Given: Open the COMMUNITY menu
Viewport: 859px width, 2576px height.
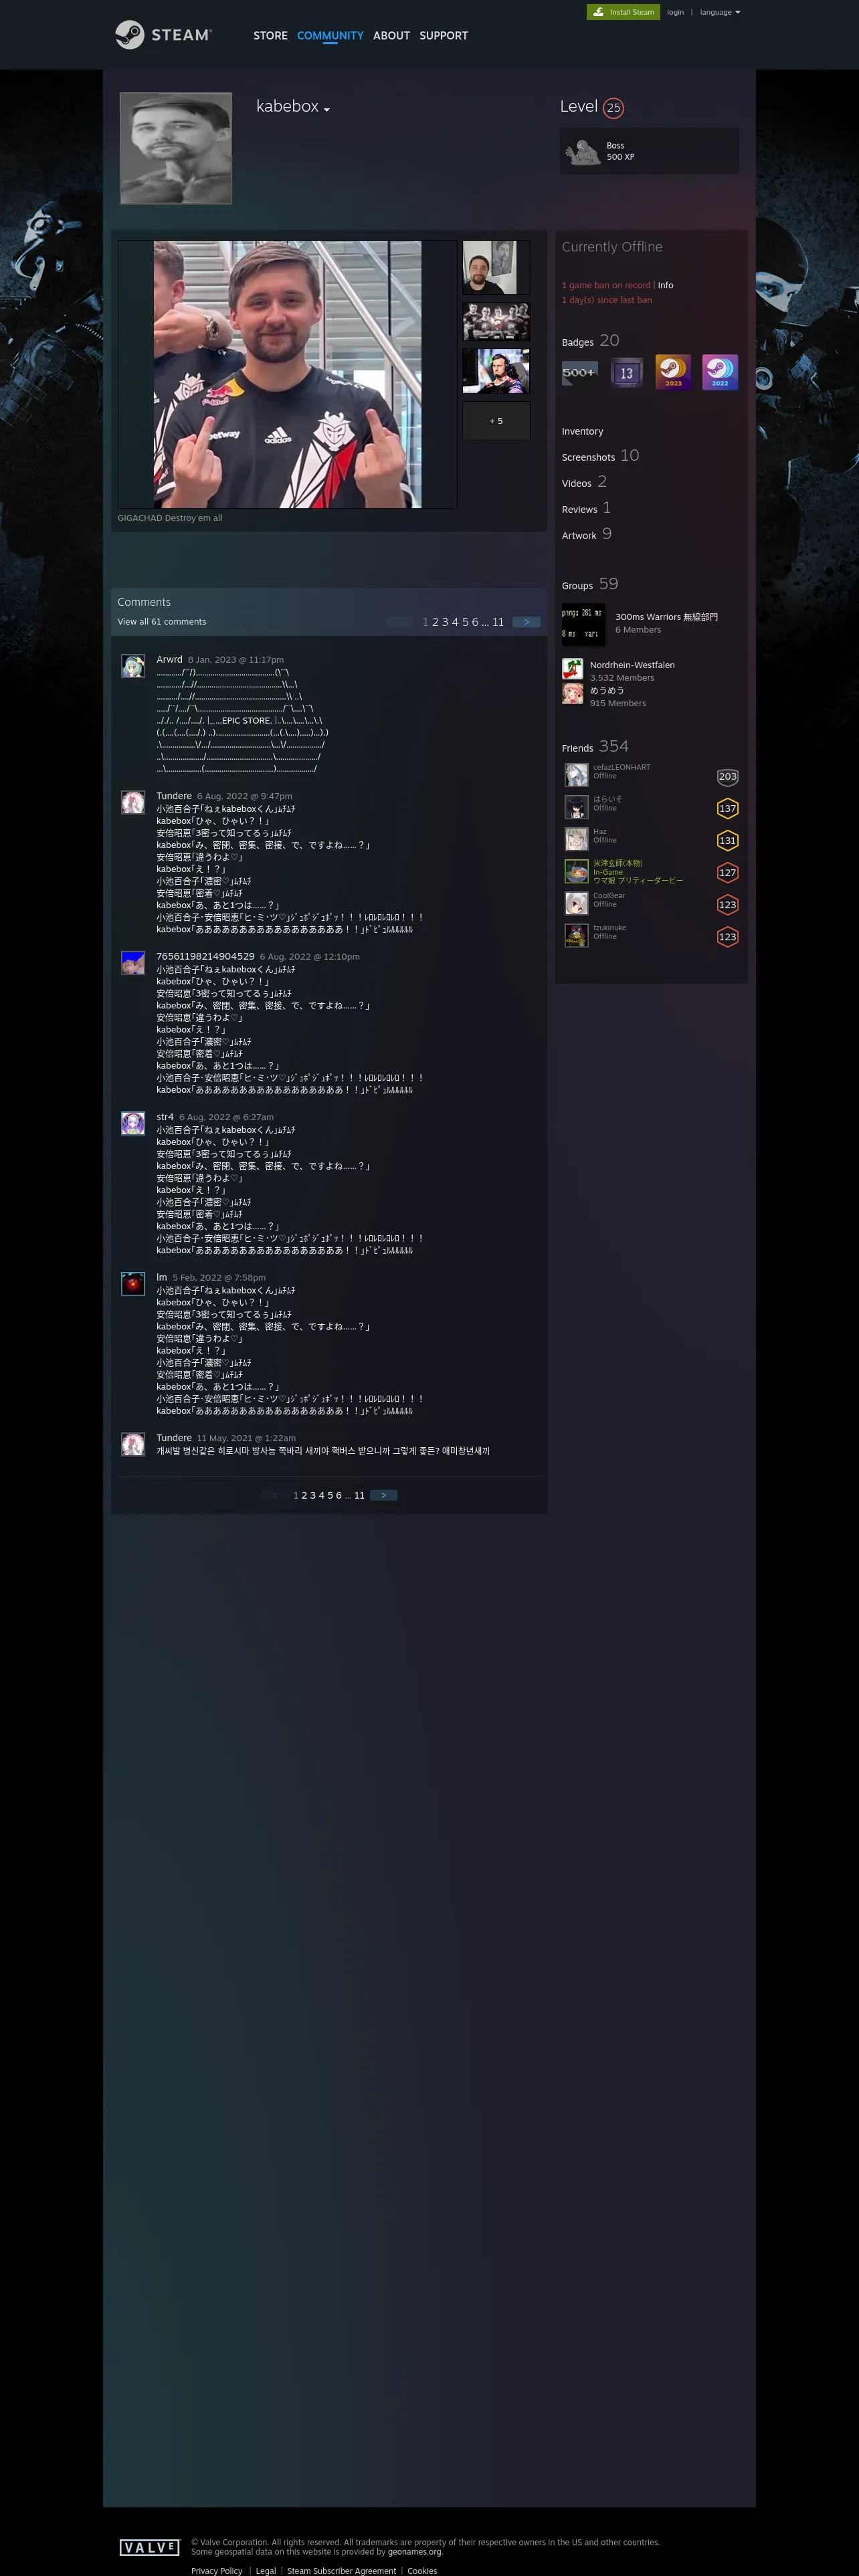Looking at the screenshot, I should 330,36.
